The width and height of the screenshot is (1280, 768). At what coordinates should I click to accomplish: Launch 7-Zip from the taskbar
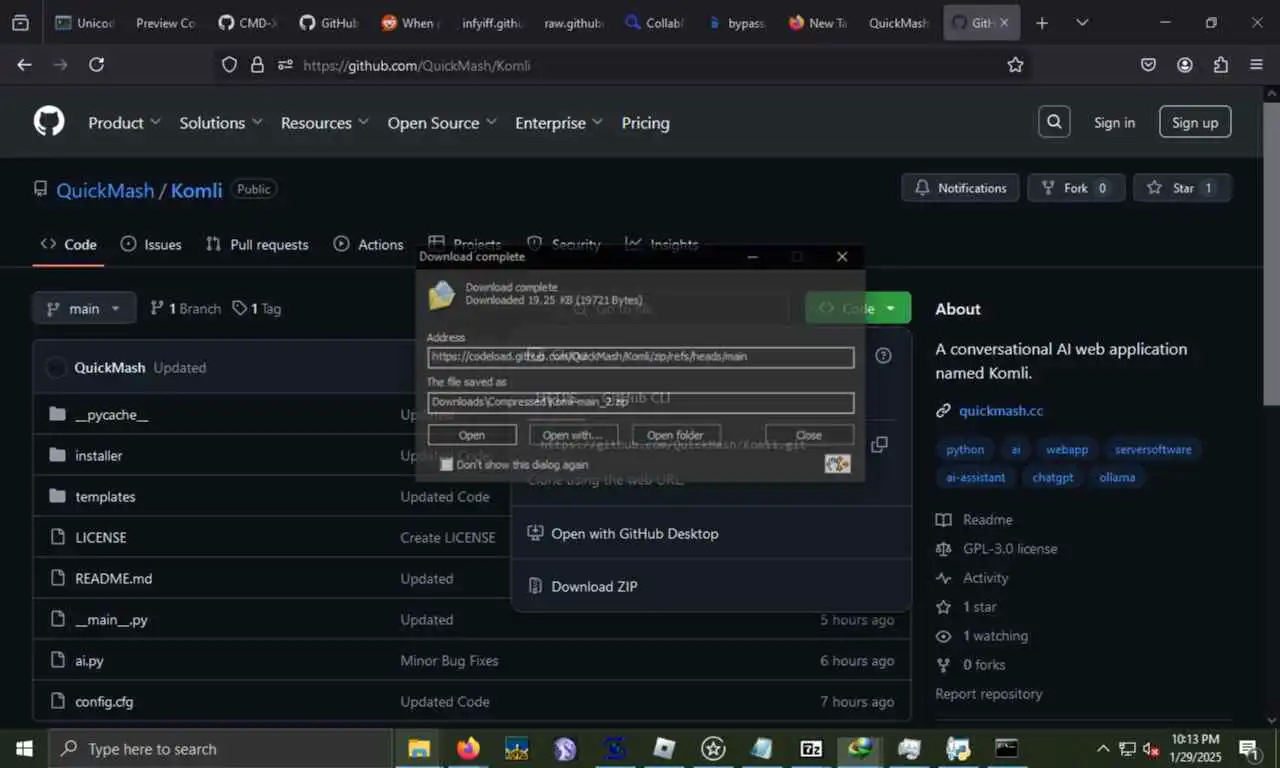tap(811, 748)
